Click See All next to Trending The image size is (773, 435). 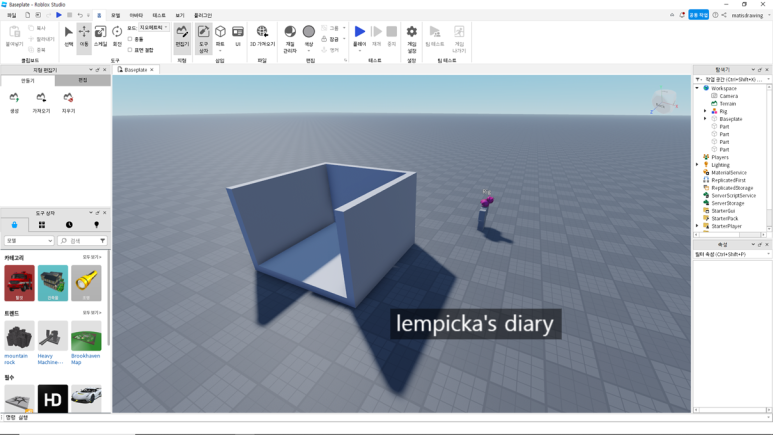click(92, 313)
